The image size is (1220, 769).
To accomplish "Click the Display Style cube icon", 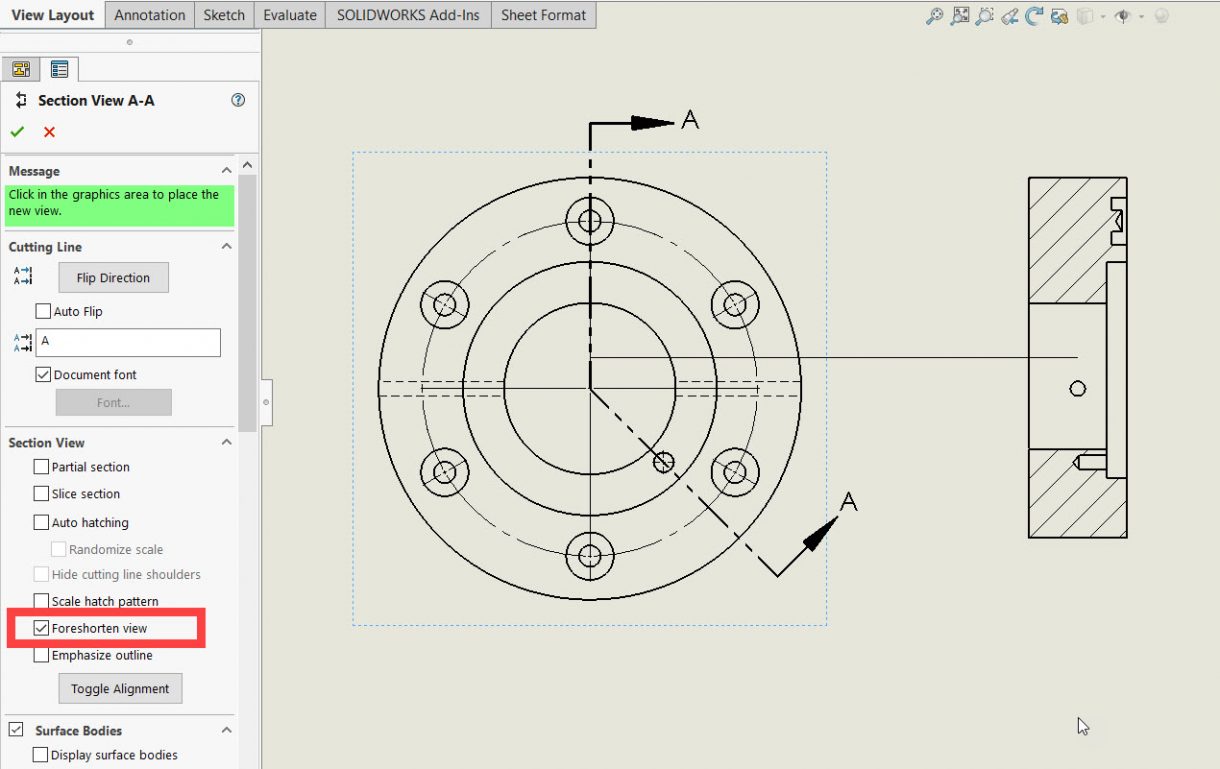I will 1085,16.
